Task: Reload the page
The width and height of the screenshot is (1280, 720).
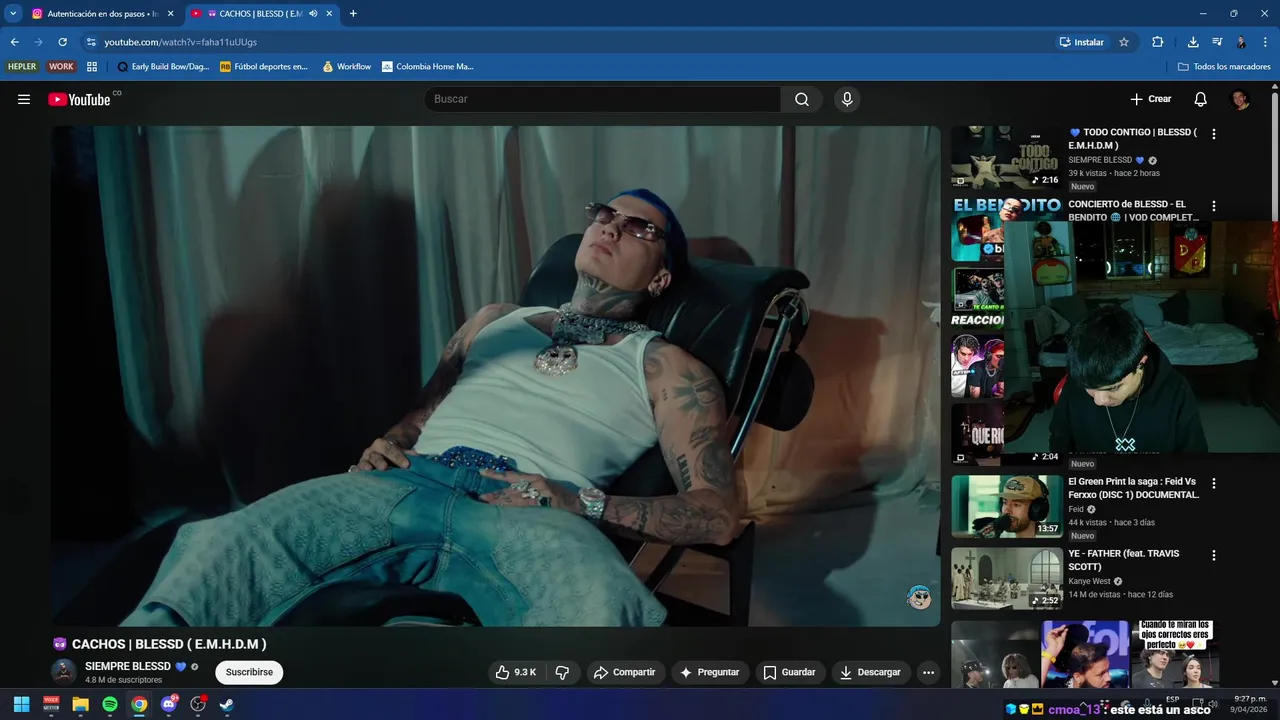Action: [x=62, y=42]
